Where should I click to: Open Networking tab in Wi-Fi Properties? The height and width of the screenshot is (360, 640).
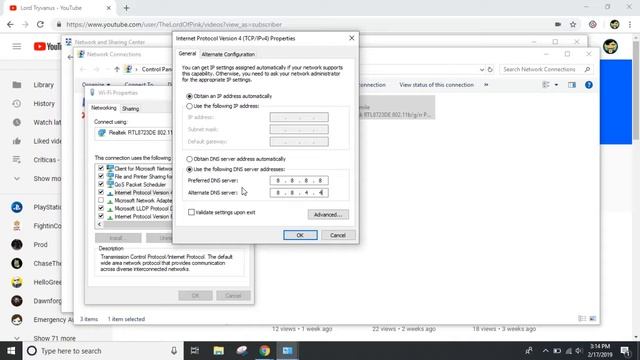[104, 108]
